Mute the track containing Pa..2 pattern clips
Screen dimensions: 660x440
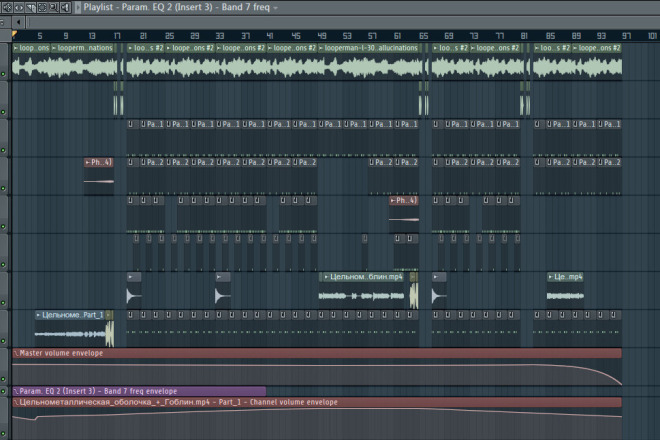[3, 188]
